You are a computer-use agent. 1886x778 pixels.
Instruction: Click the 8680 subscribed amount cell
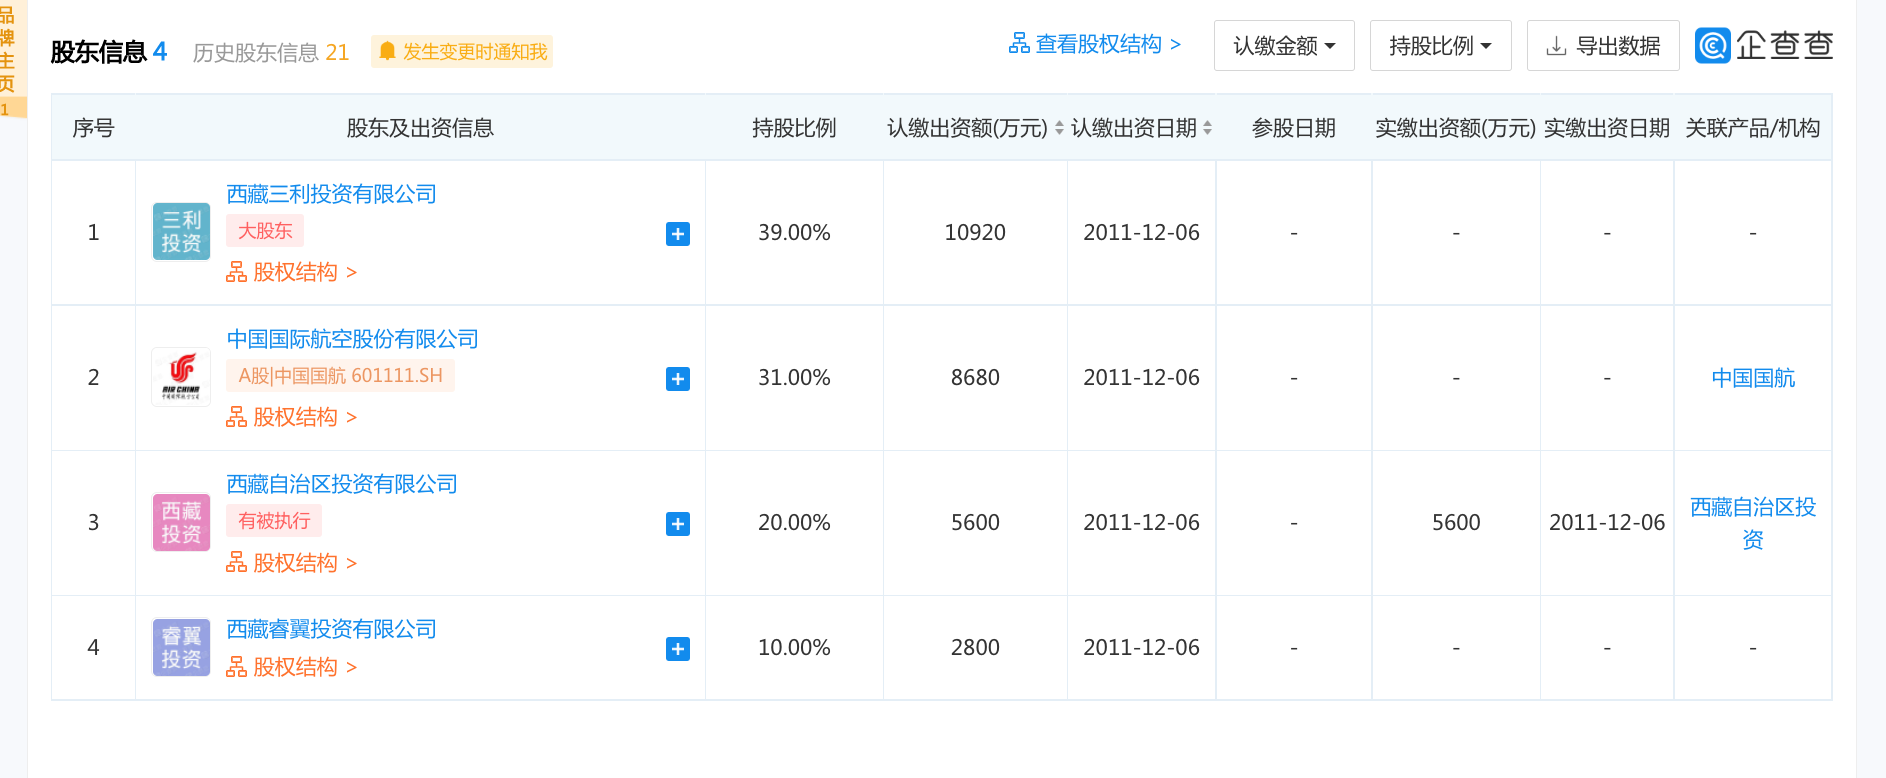pos(975,378)
